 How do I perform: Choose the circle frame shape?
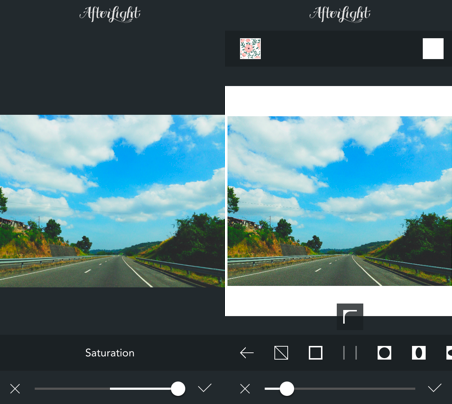coord(384,353)
